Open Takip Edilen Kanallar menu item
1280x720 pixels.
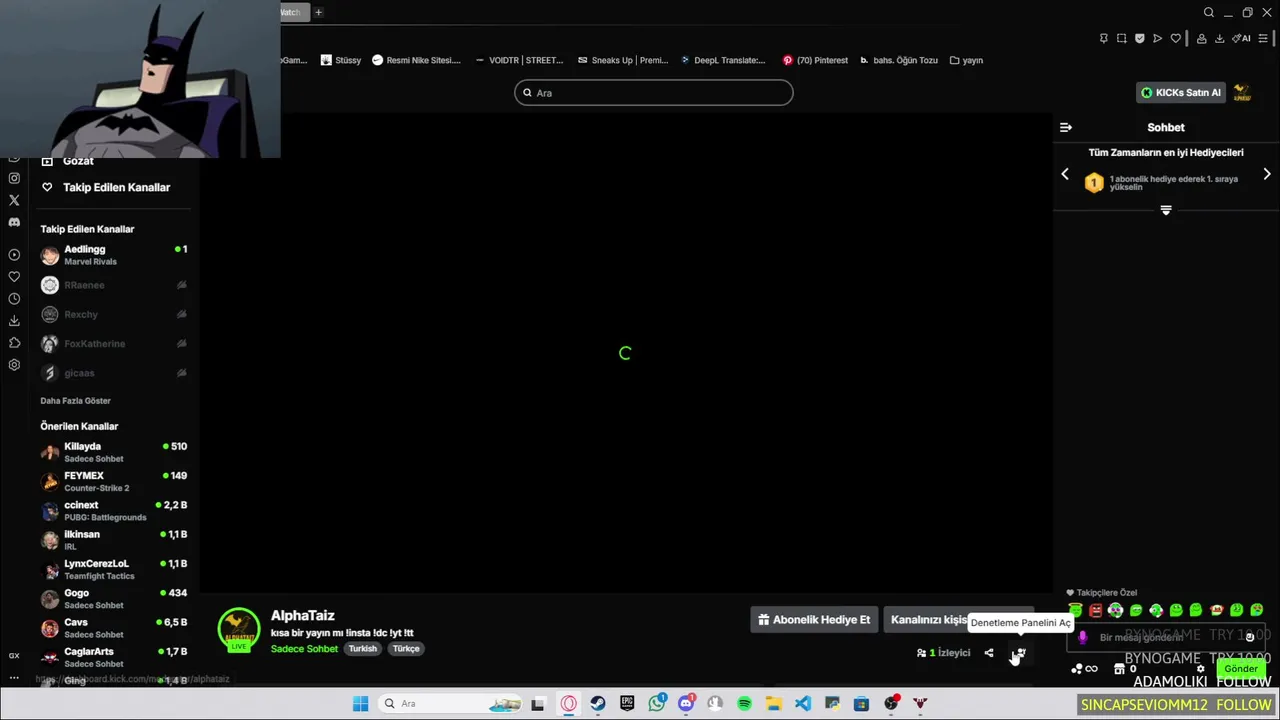(106, 187)
